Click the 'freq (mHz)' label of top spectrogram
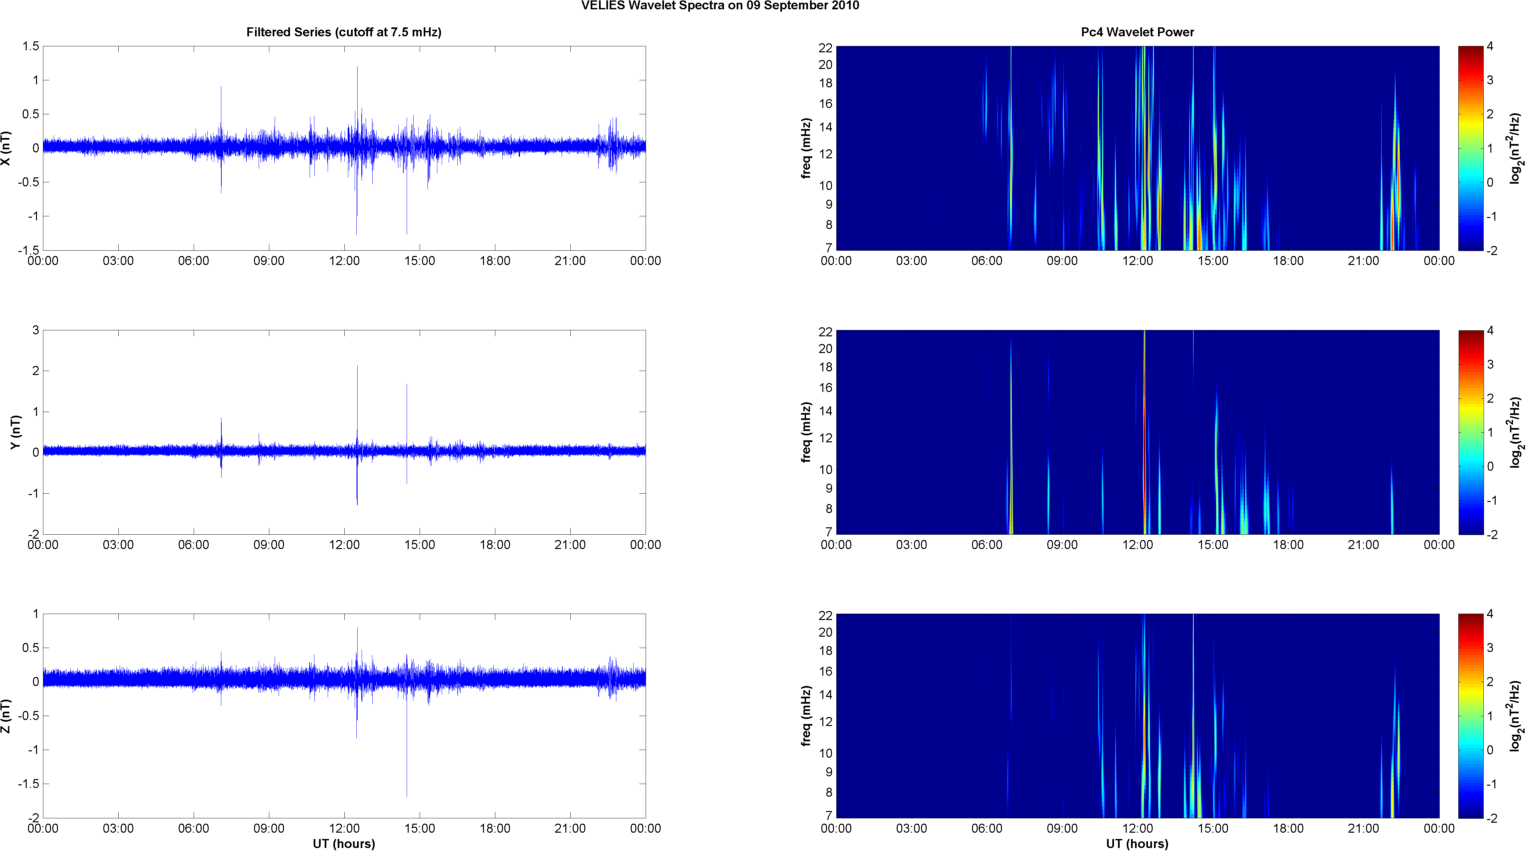The image size is (1526, 851). pos(806,148)
